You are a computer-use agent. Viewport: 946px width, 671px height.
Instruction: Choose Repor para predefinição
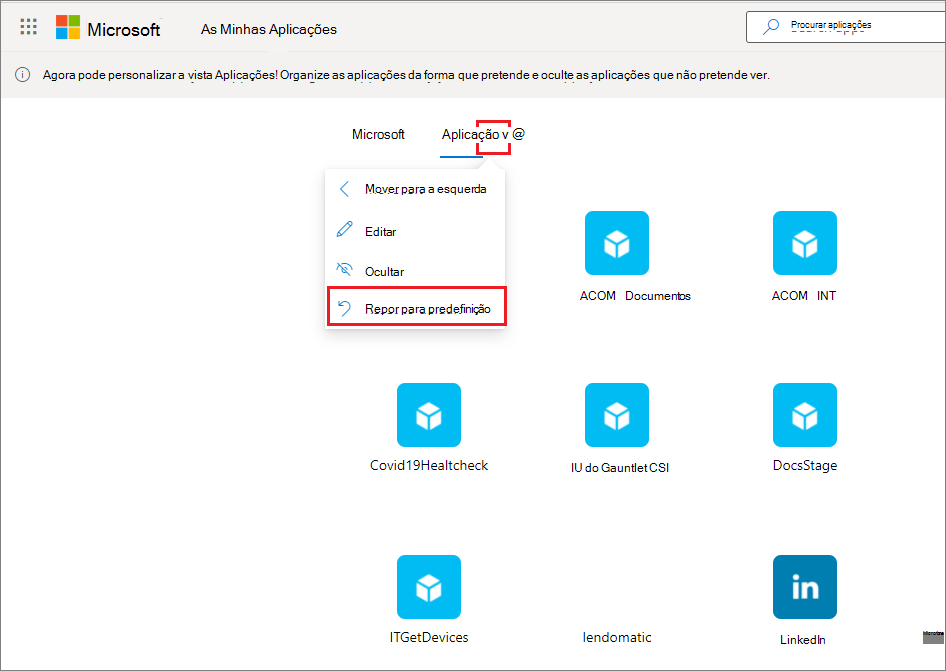416,307
